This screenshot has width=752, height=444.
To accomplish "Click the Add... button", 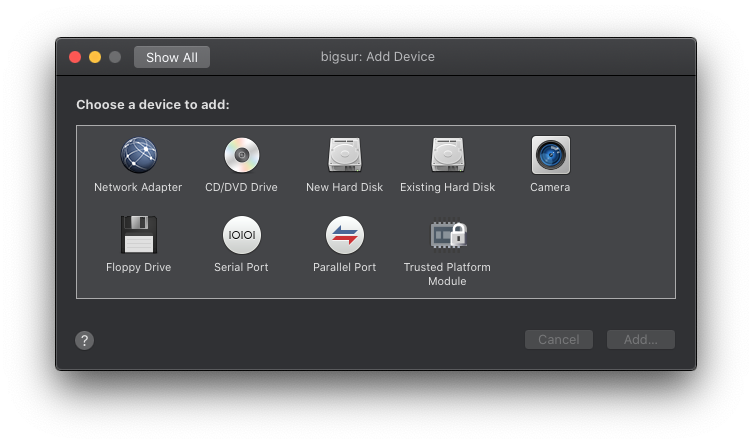I will tap(640, 340).
